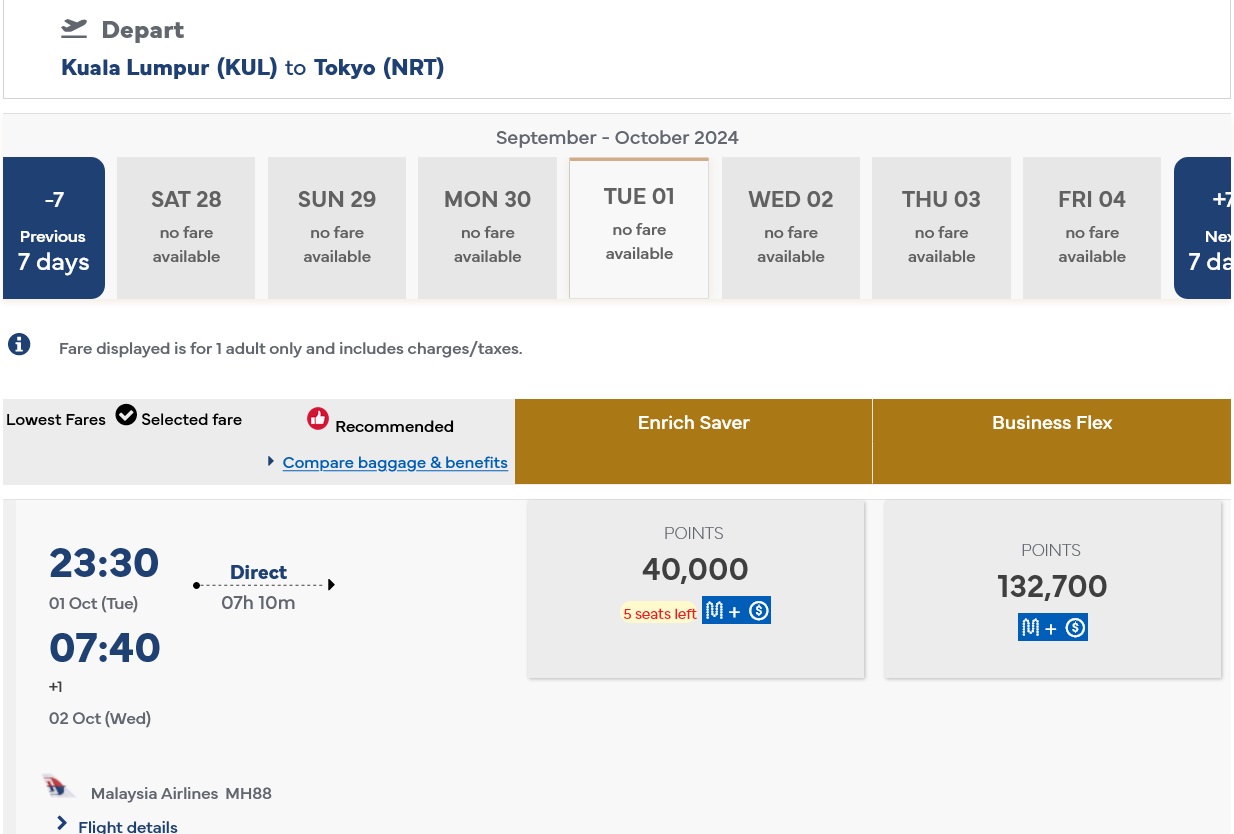1234x834 pixels.
Task: Choose the MON 30 date tab
Action: click(x=487, y=228)
